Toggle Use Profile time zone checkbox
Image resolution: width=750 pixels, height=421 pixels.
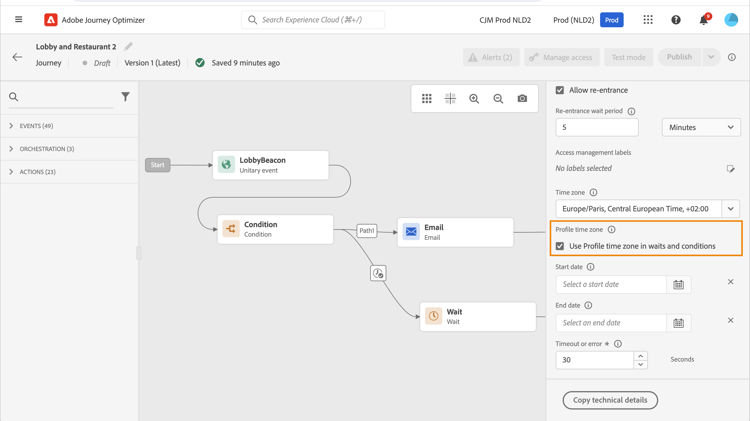pos(560,246)
